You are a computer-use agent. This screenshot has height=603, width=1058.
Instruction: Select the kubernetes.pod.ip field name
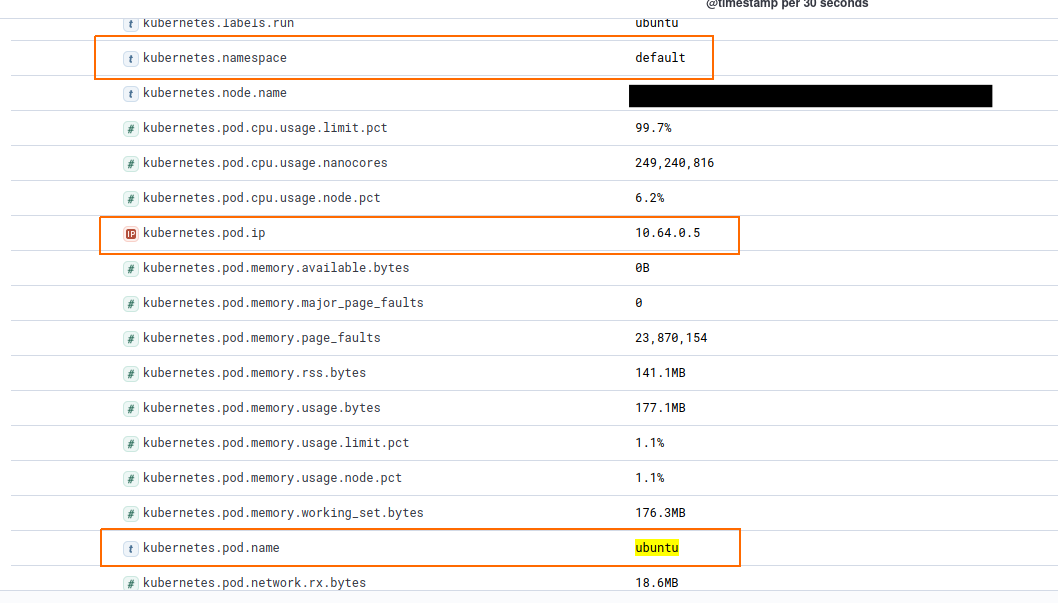tap(204, 233)
